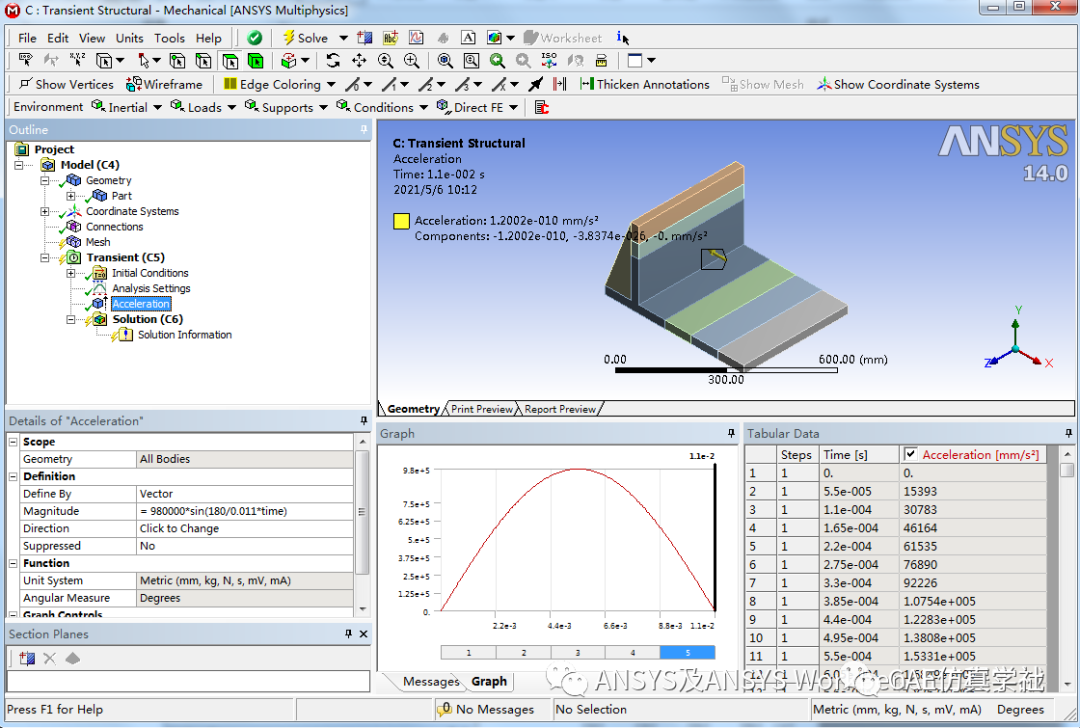
Task: Select Analysis Settings in the outline
Action: (x=151, y=289)
